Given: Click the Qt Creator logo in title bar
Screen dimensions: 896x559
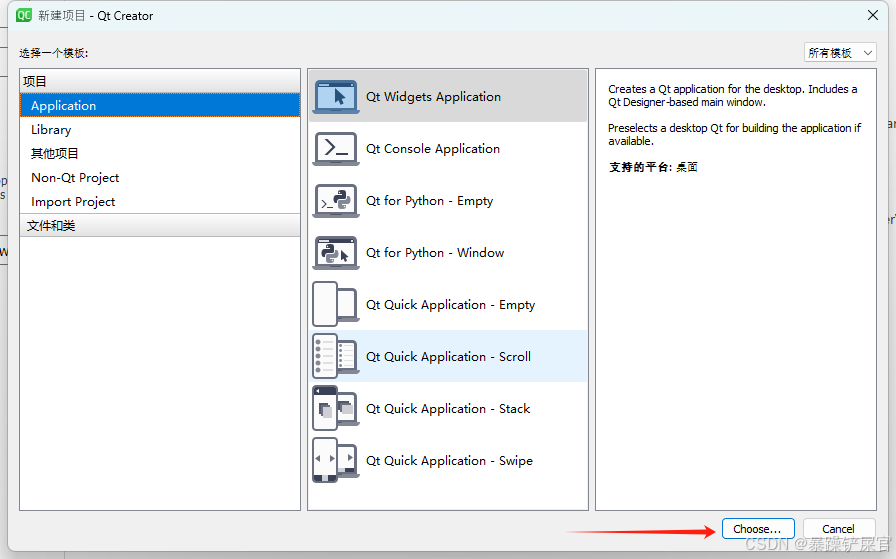Looking at the screenshot, I should pos(24,15).
